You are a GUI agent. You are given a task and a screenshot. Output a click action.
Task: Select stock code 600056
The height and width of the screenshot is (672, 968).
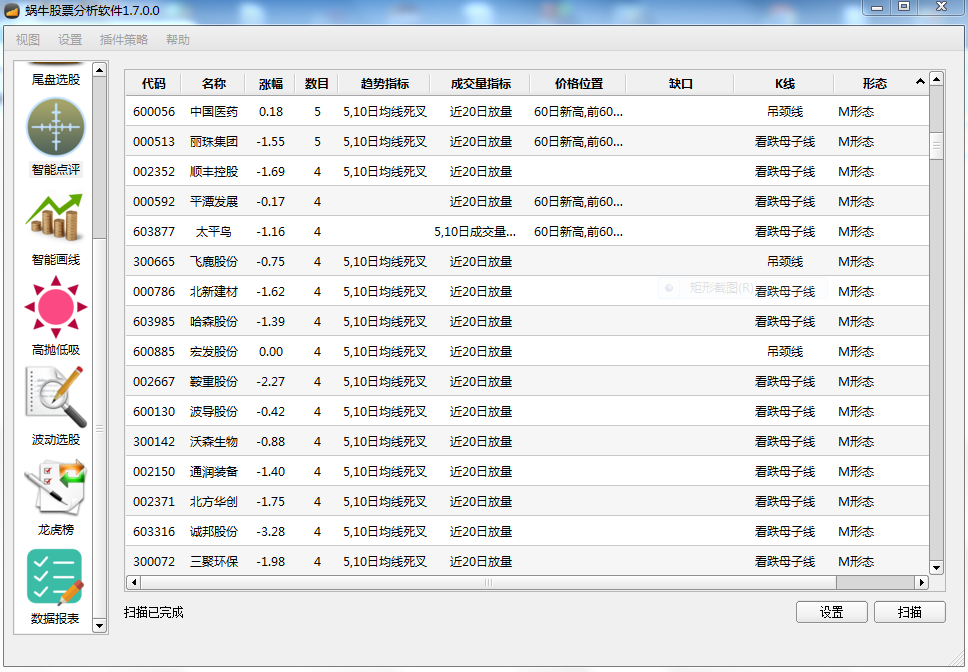click(x=154, y=112)
